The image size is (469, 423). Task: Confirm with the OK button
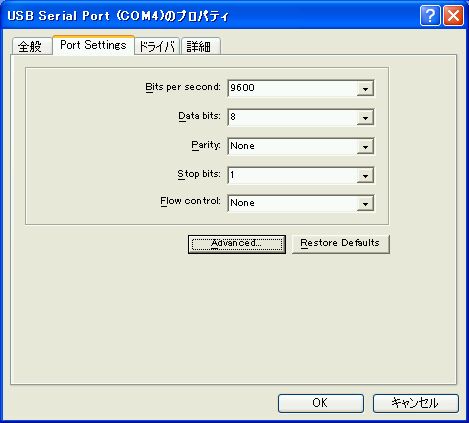pyautogui.click(x=321, y=403)
